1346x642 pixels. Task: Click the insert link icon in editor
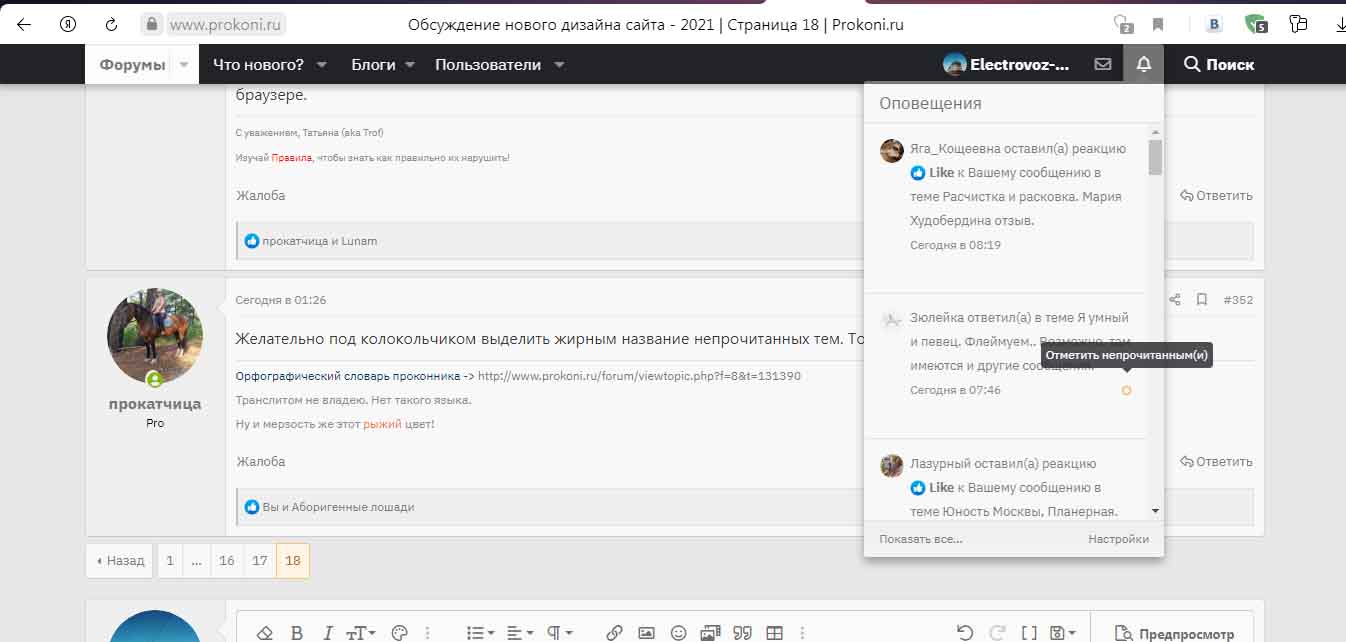tap(614, 633)
